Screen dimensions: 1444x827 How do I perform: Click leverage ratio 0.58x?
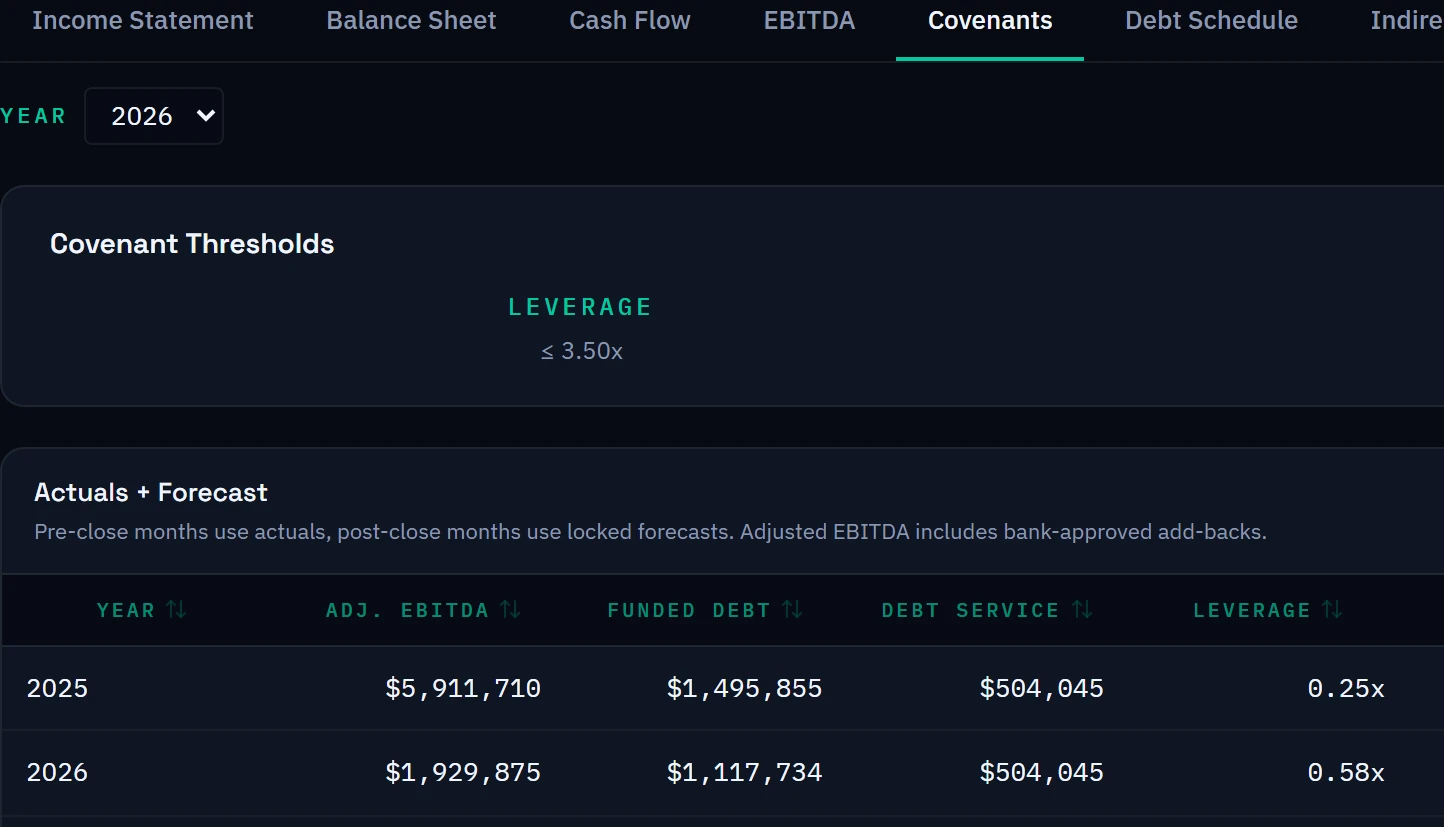[x=1346, y=772]
